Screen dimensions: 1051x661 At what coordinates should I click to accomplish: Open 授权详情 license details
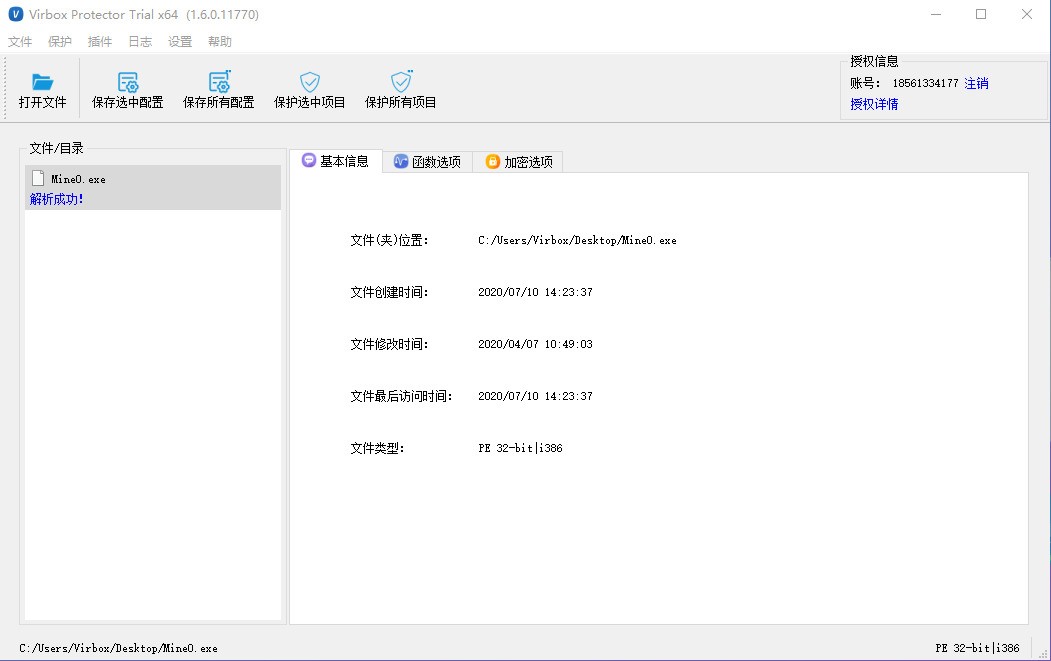tap(873, 104)
